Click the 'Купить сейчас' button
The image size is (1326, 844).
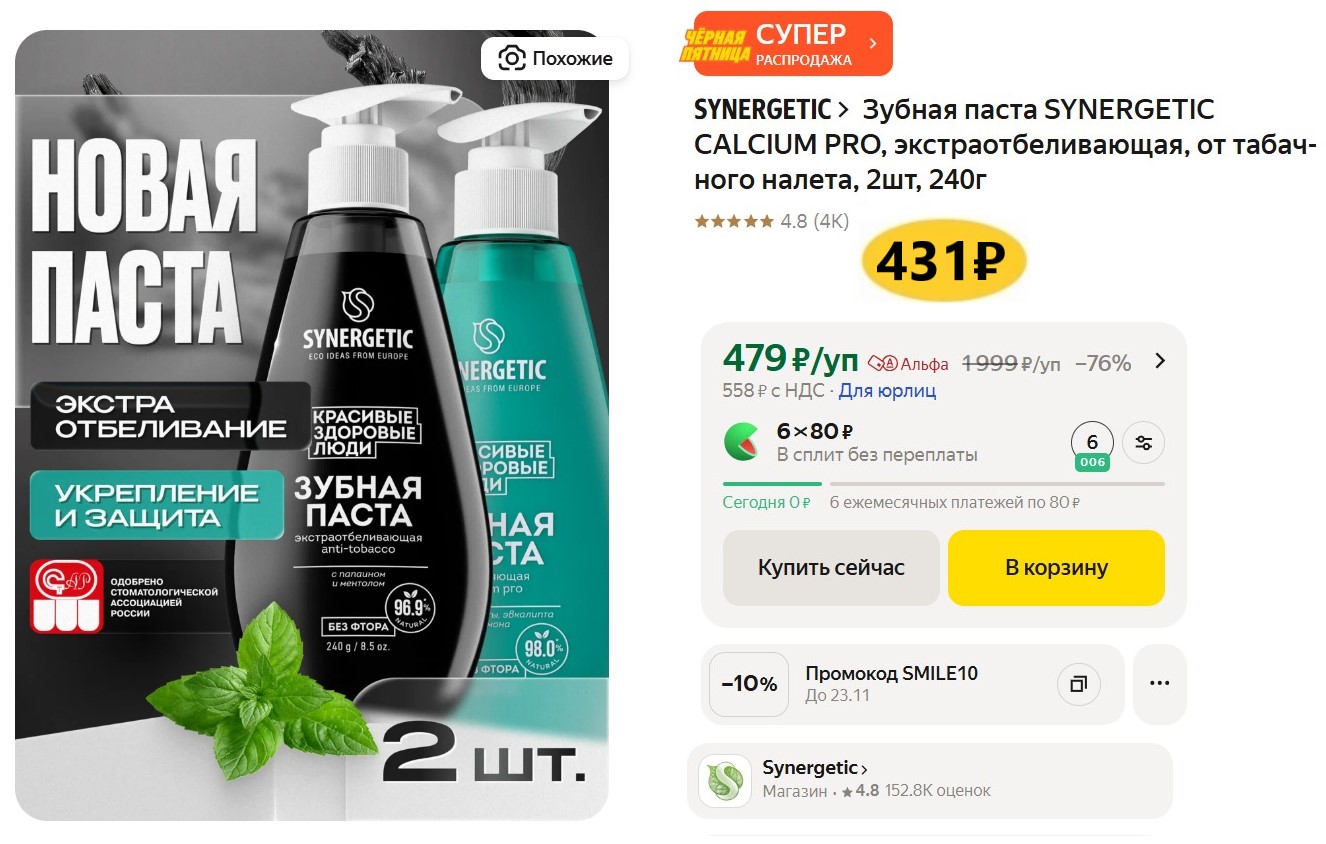coord(831,568)
